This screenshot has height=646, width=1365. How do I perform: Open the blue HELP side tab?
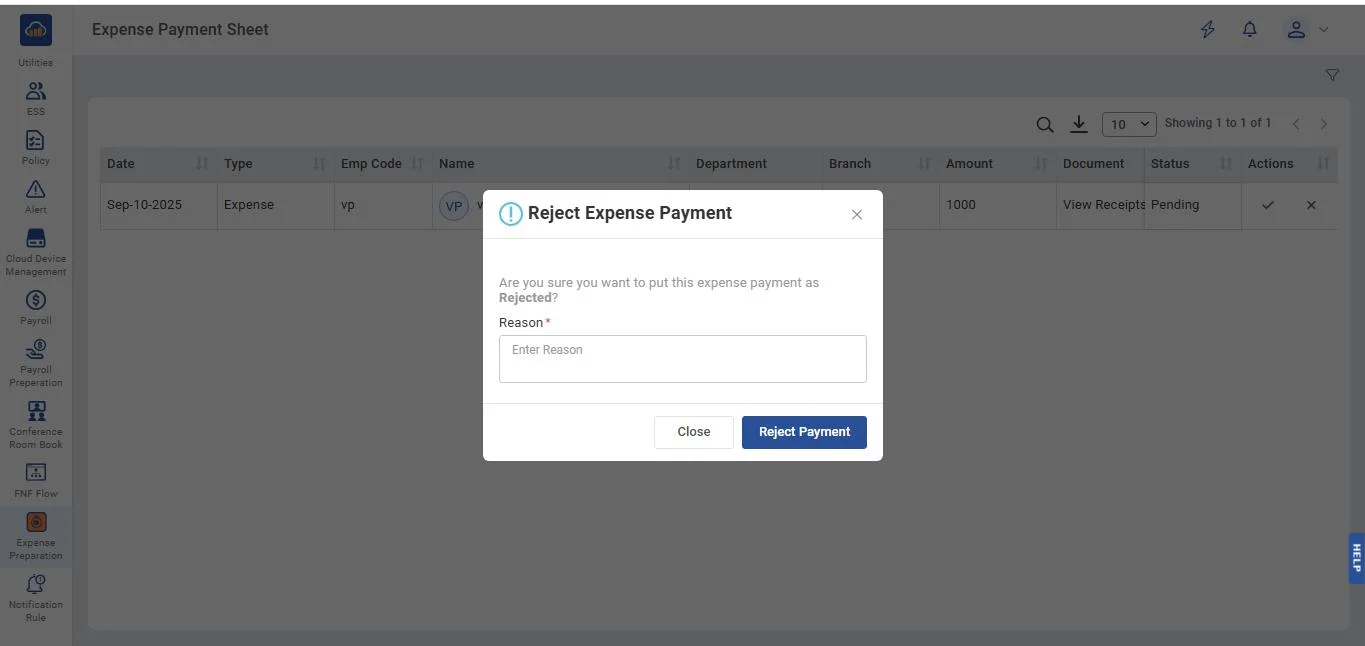(1356, 557)
